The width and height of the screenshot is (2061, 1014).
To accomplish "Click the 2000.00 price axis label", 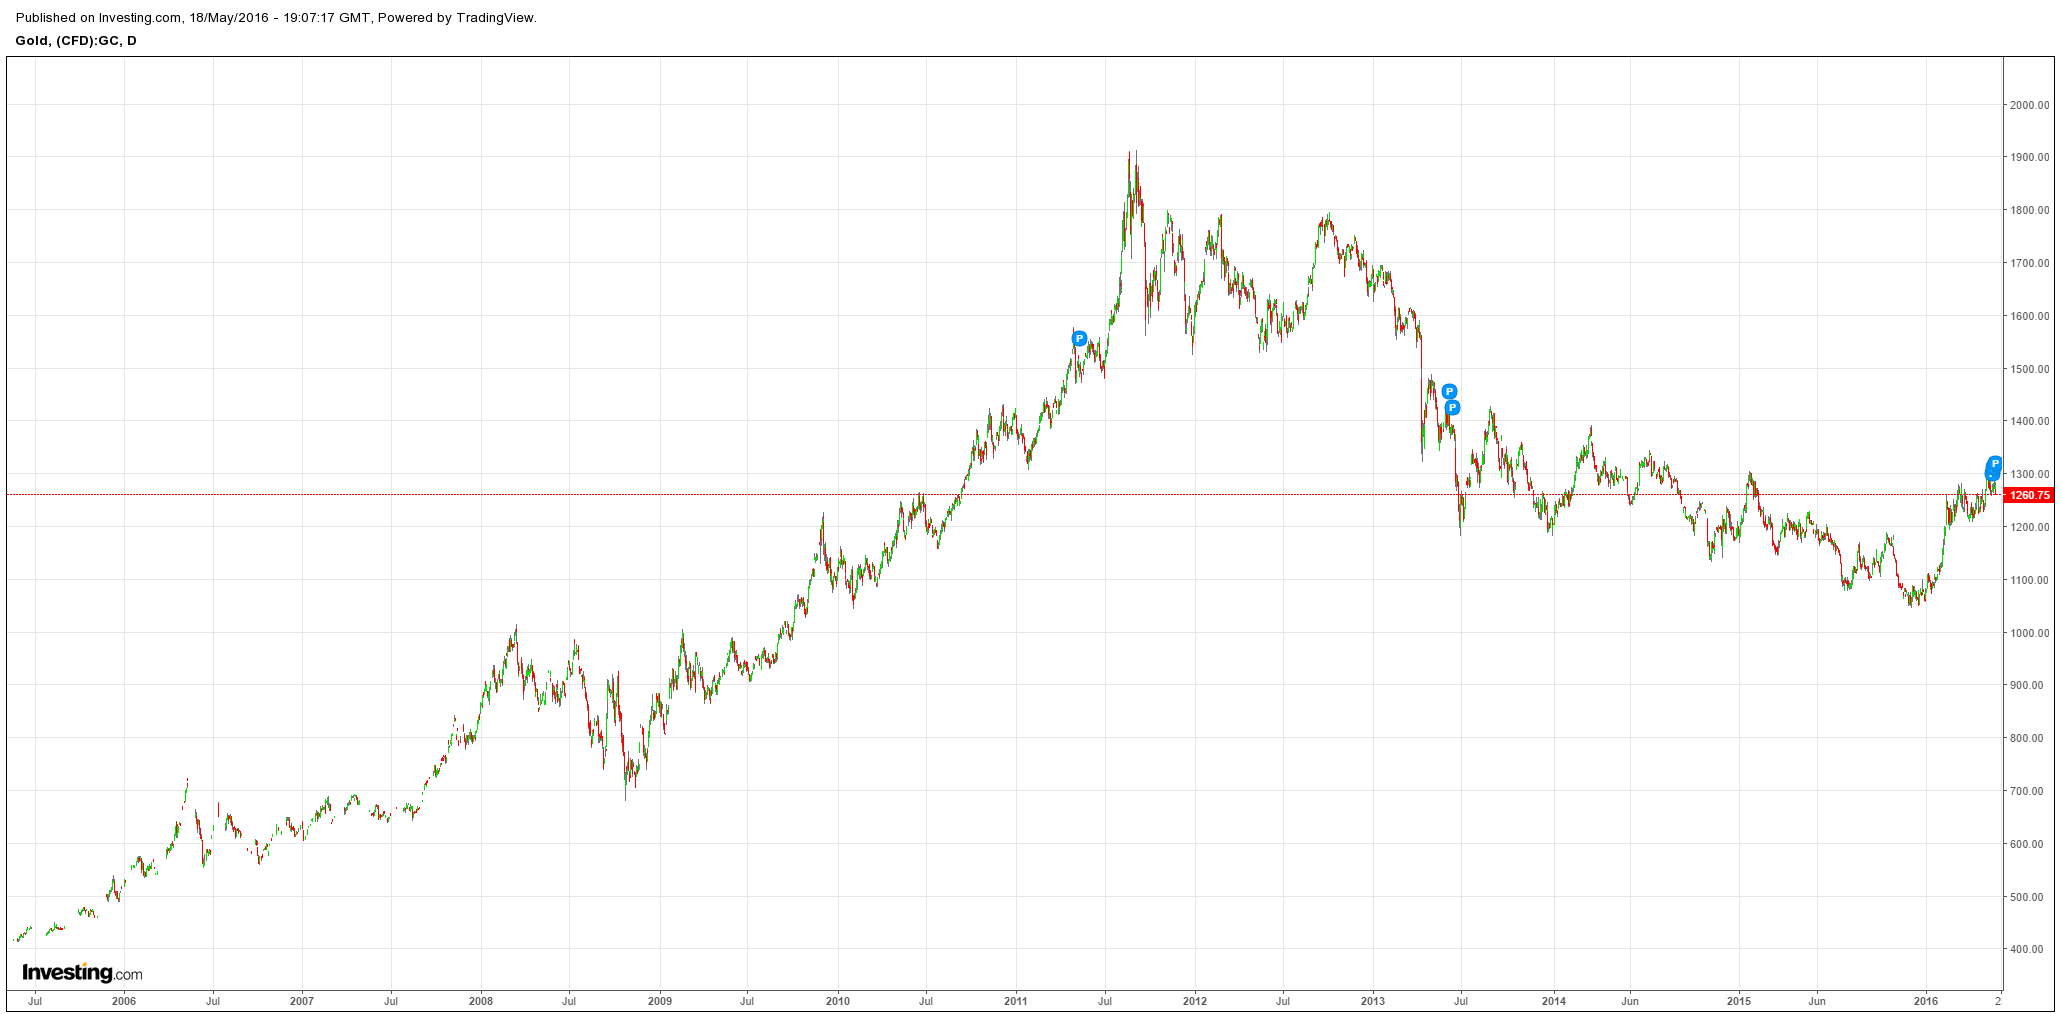I will (x=2029, y=105).
